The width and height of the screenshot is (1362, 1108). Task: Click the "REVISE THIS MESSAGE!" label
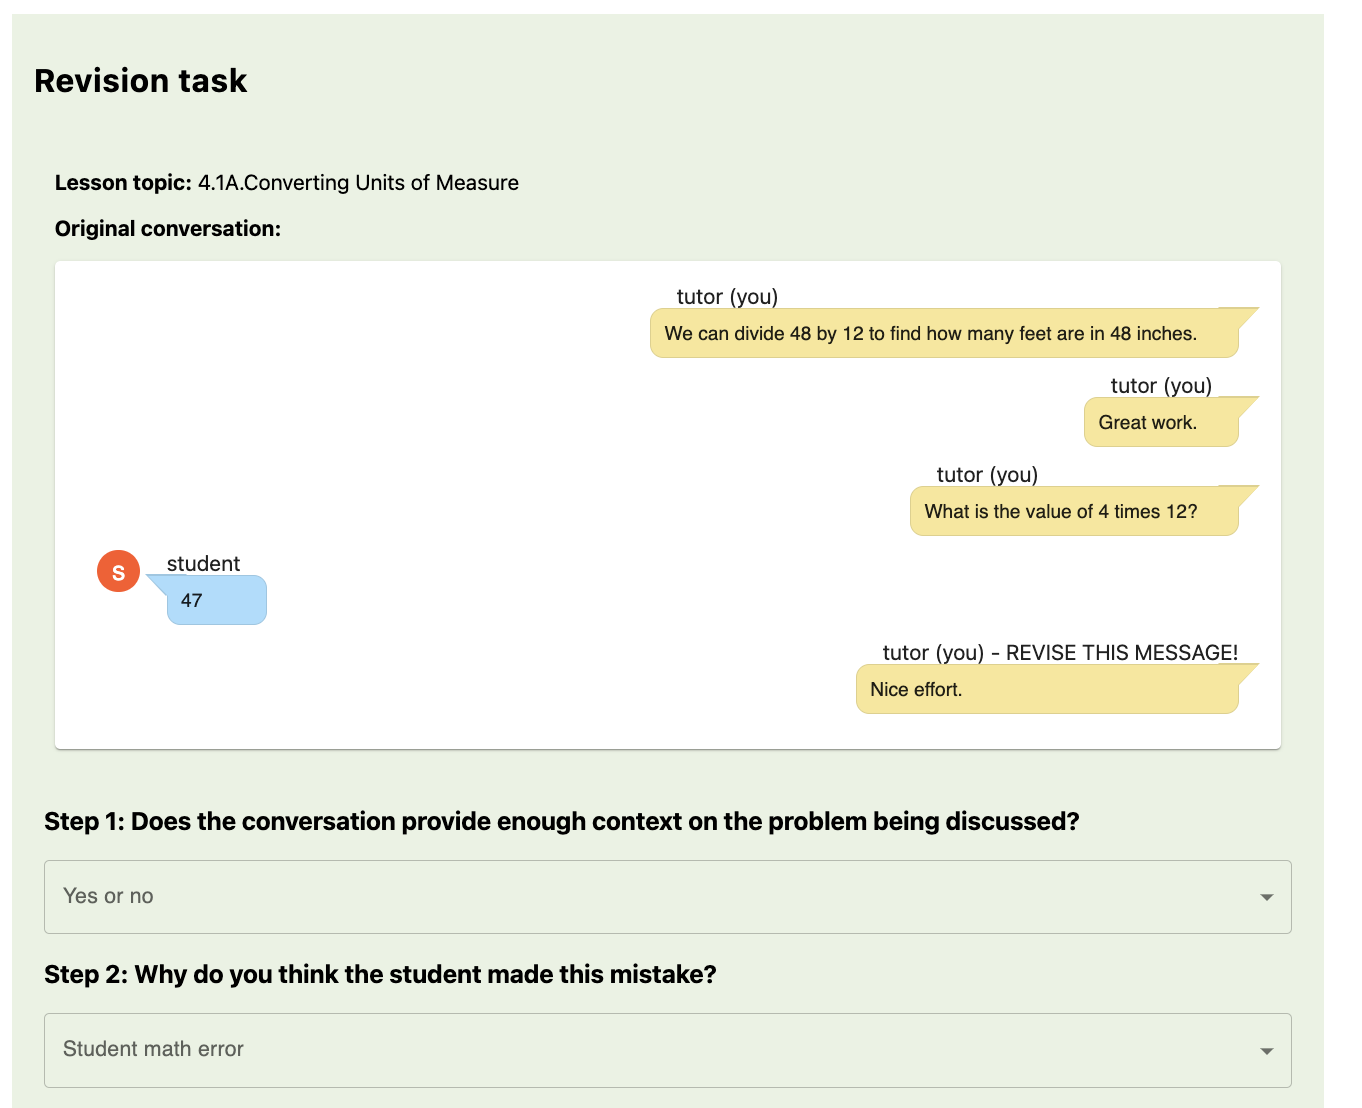tap(1121, 653)
